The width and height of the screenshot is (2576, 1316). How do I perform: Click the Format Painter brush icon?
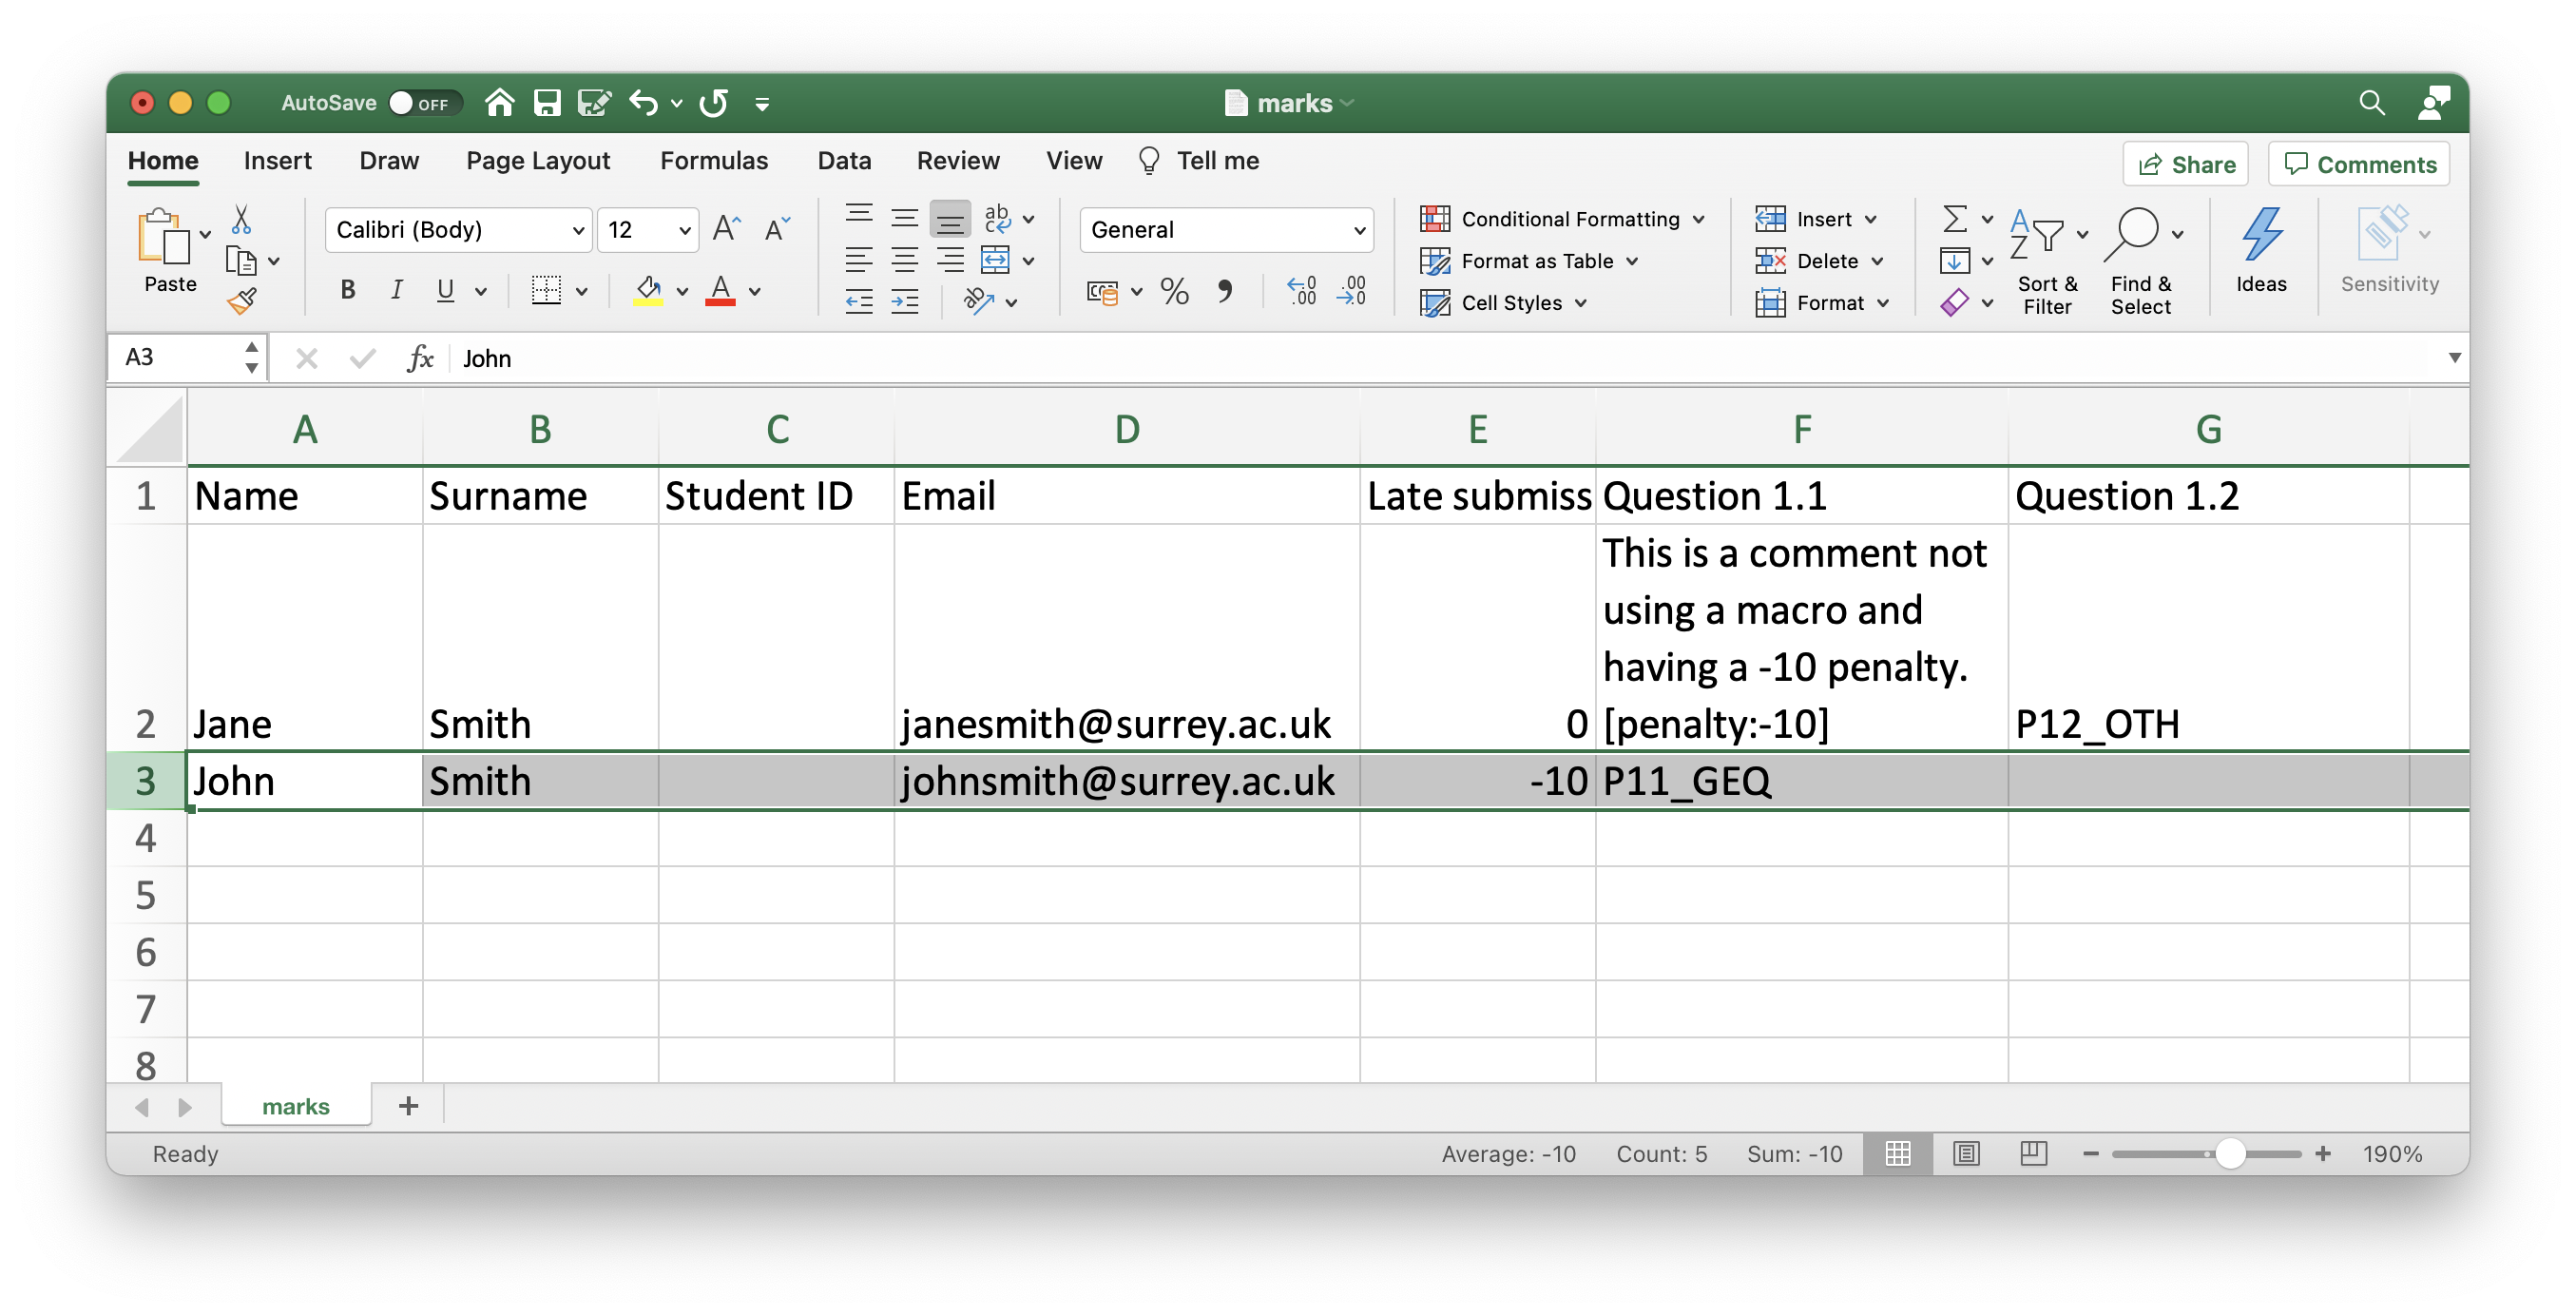click(x=242, y=301)
